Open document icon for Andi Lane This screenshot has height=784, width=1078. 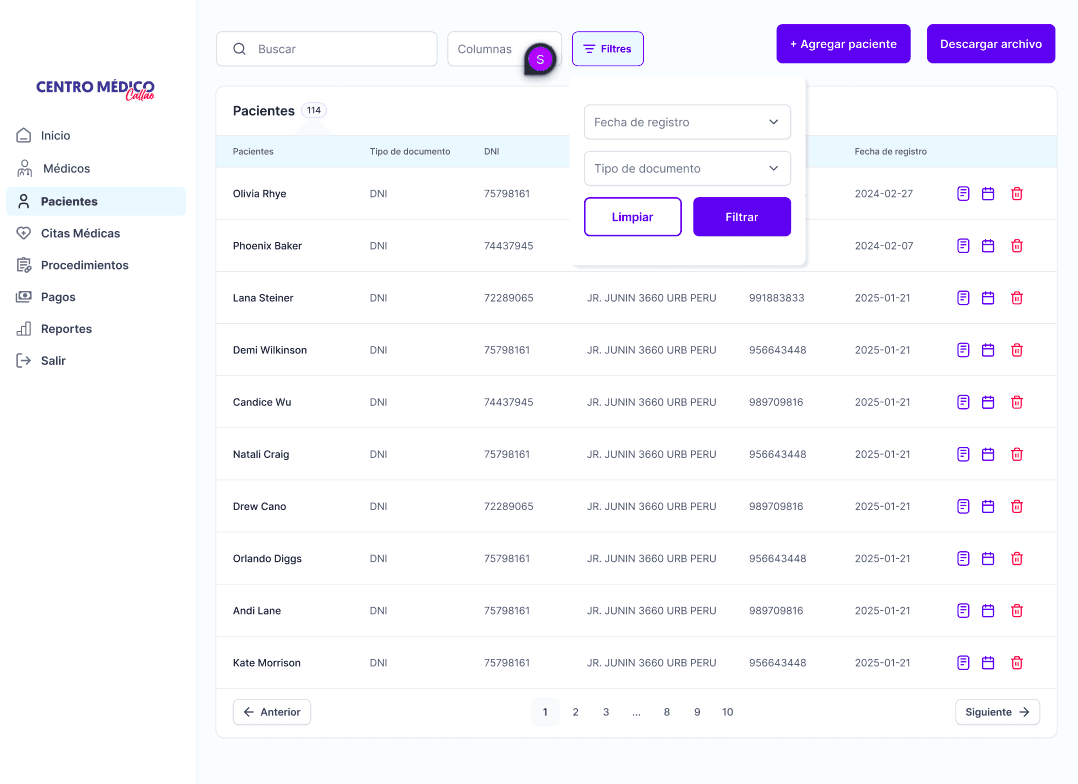[x=963, y=611]
